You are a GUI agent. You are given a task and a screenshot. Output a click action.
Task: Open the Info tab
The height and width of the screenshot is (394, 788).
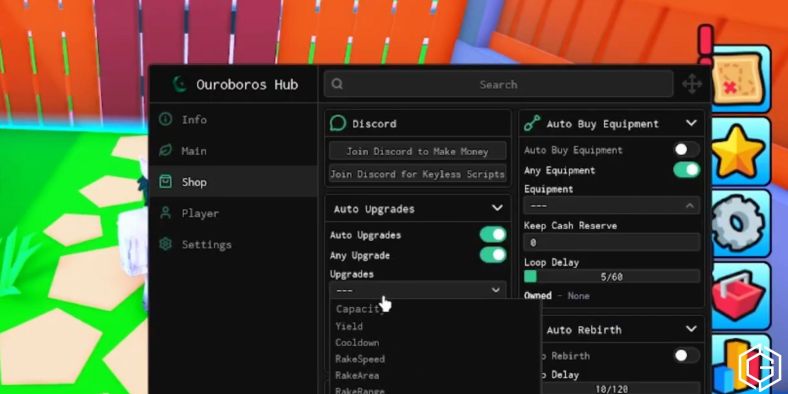(233, 119)
